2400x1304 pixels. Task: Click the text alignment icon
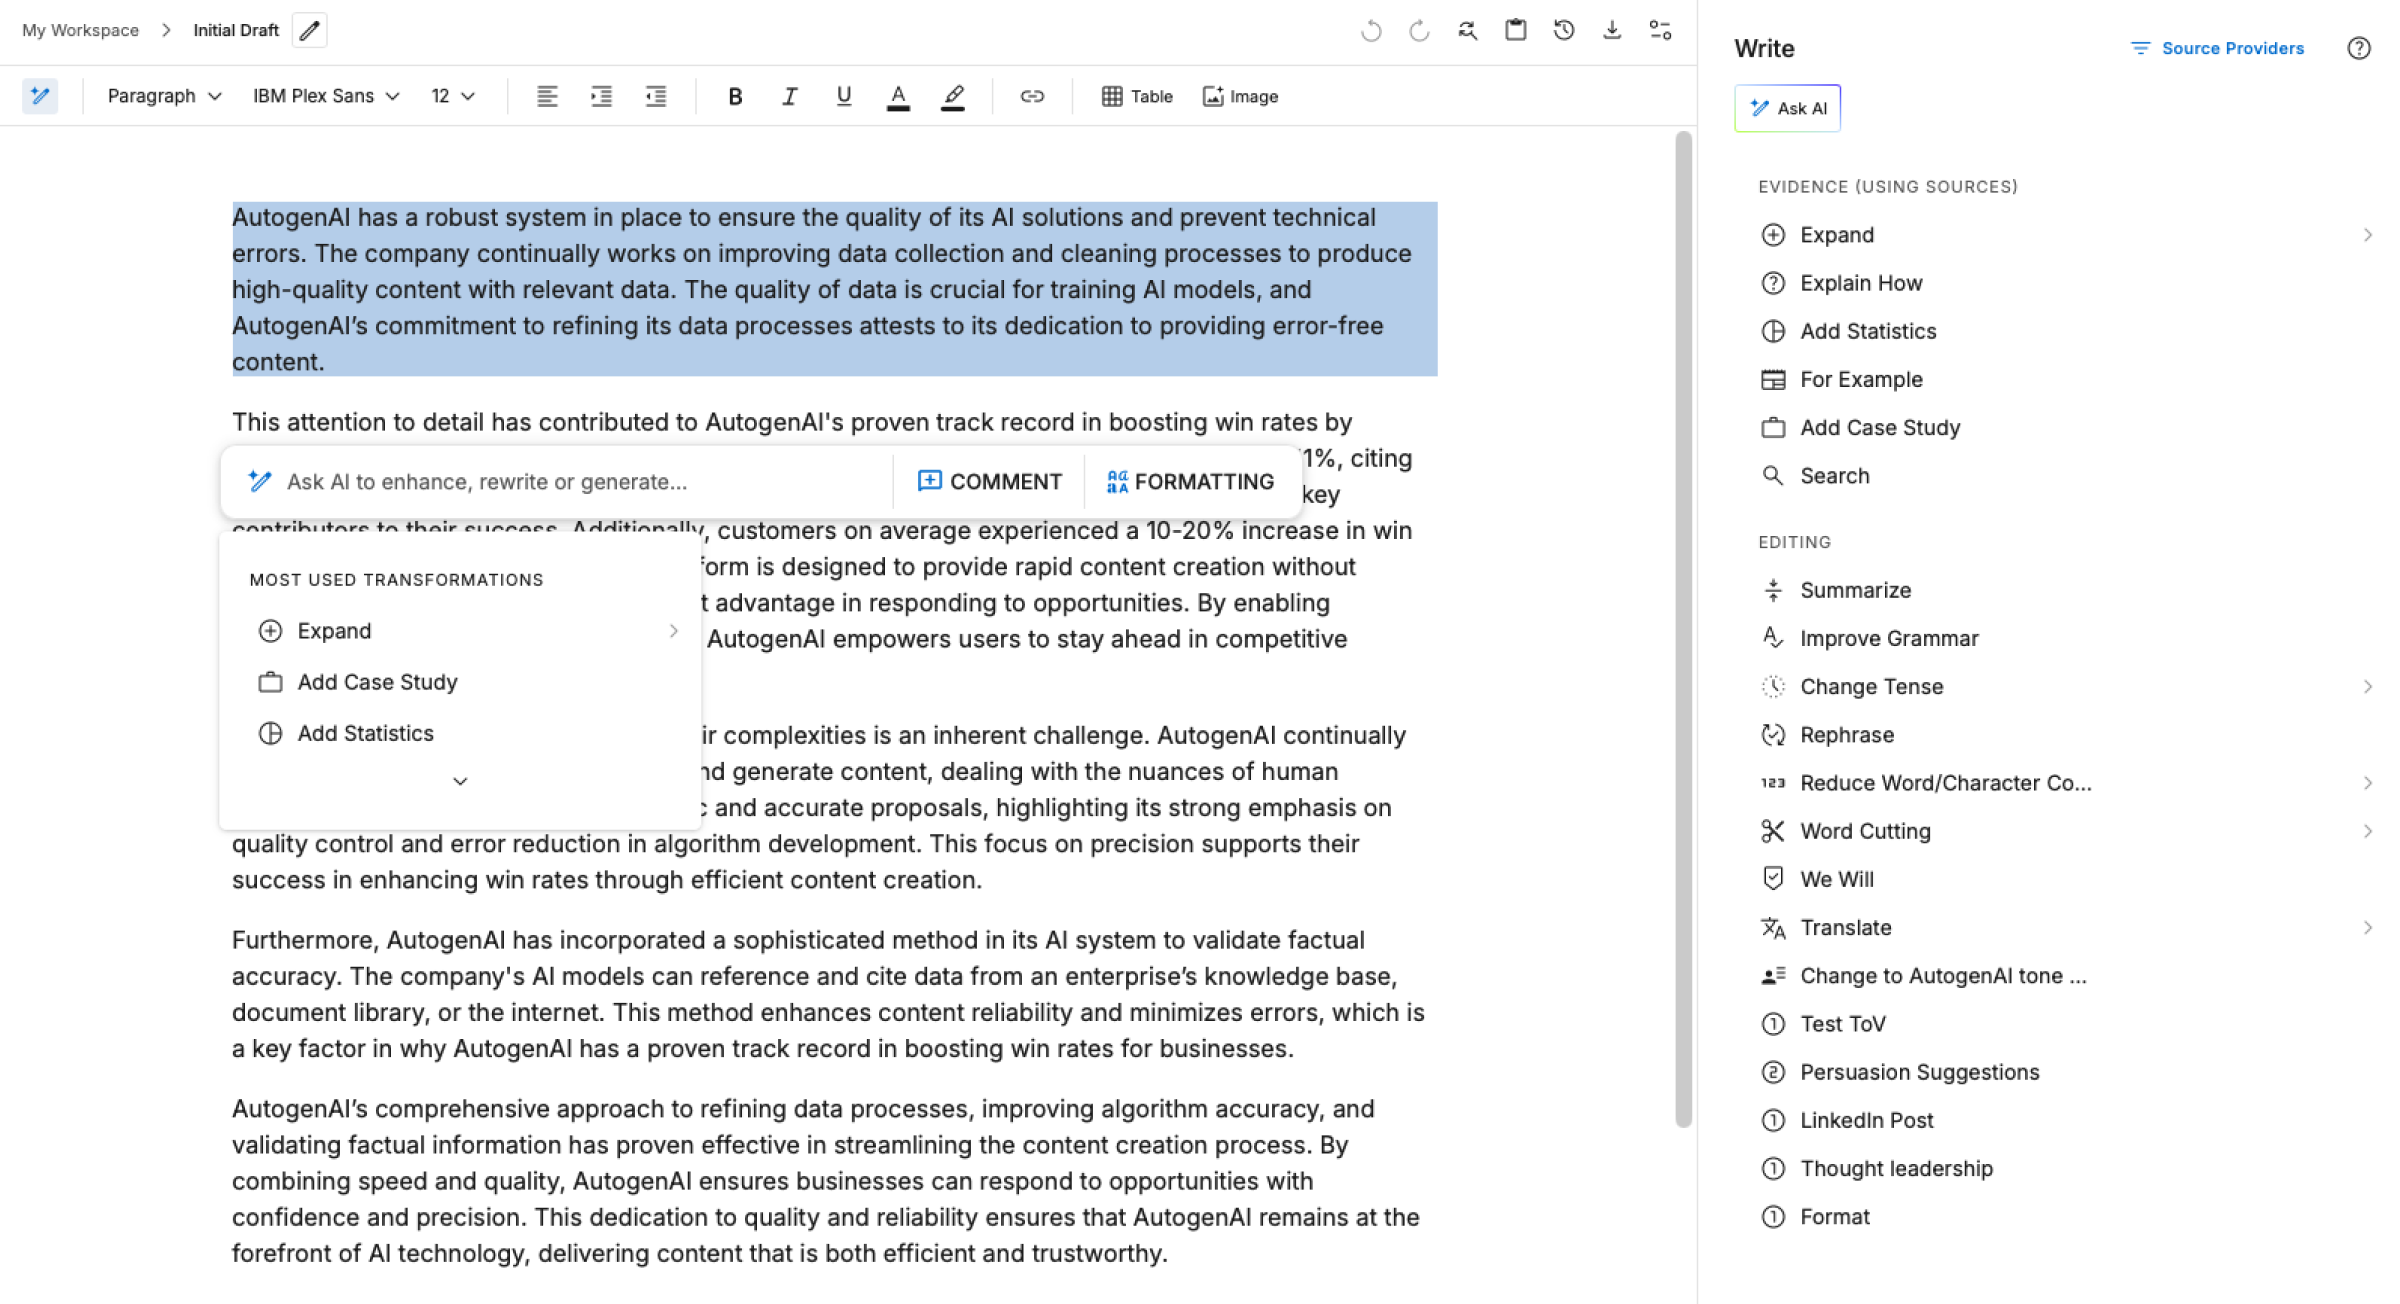click(x=547, y=96)
